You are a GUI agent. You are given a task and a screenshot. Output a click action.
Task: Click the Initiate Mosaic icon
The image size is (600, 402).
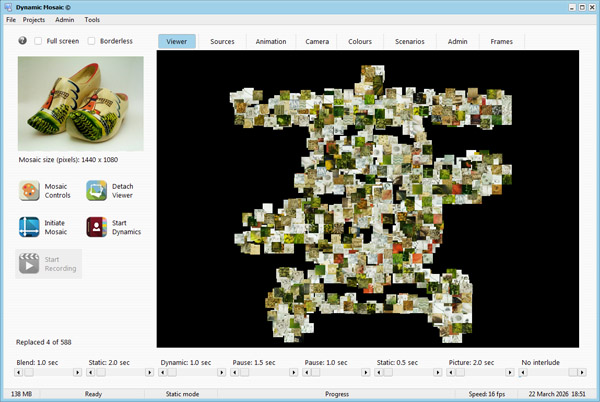click(x=29, y=227)
